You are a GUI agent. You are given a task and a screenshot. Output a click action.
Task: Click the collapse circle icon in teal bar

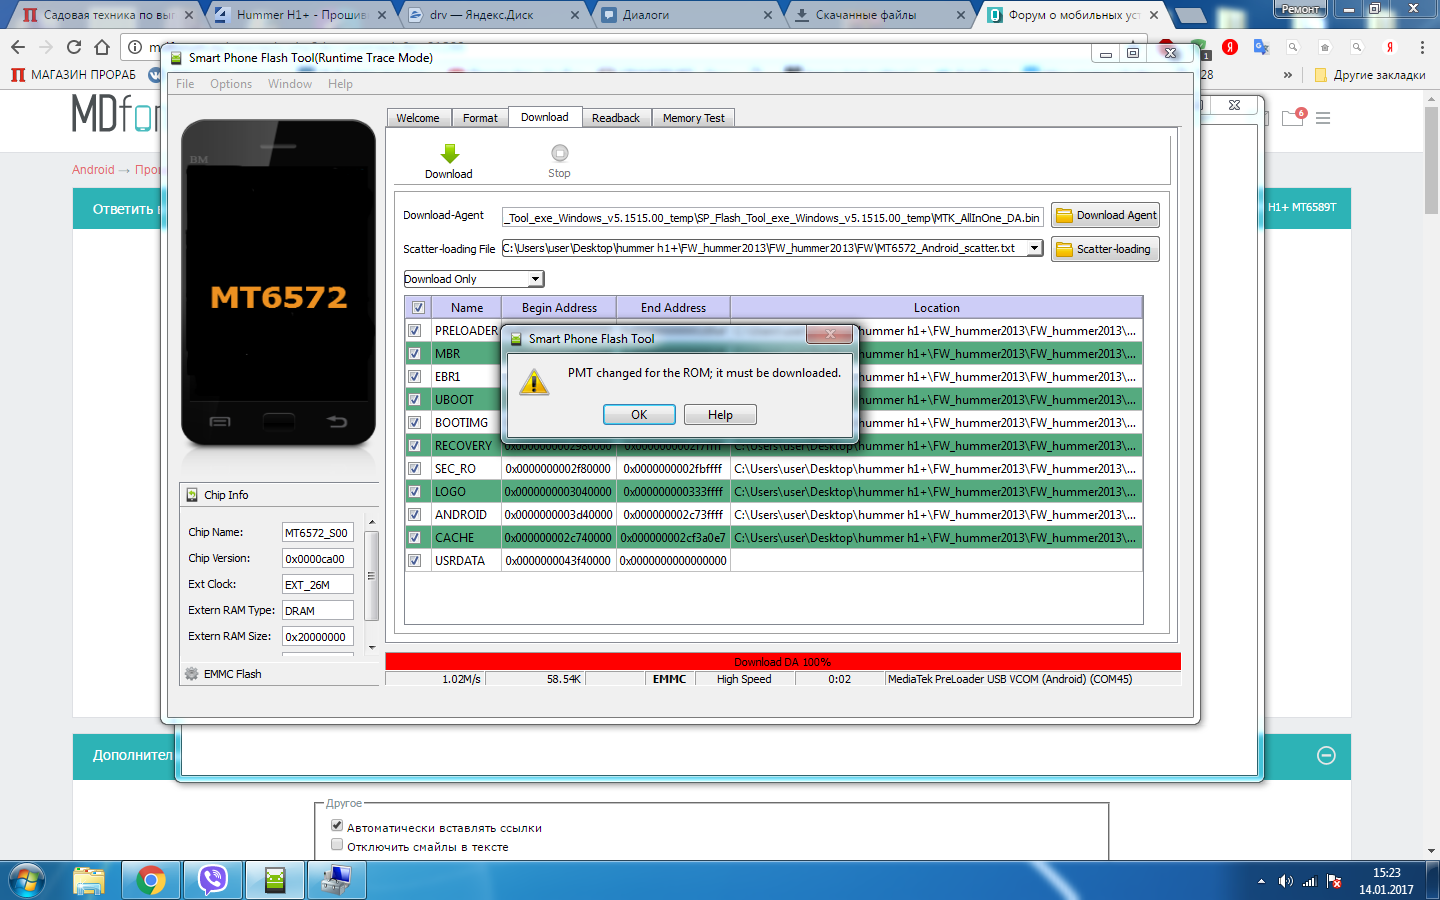1327,756
